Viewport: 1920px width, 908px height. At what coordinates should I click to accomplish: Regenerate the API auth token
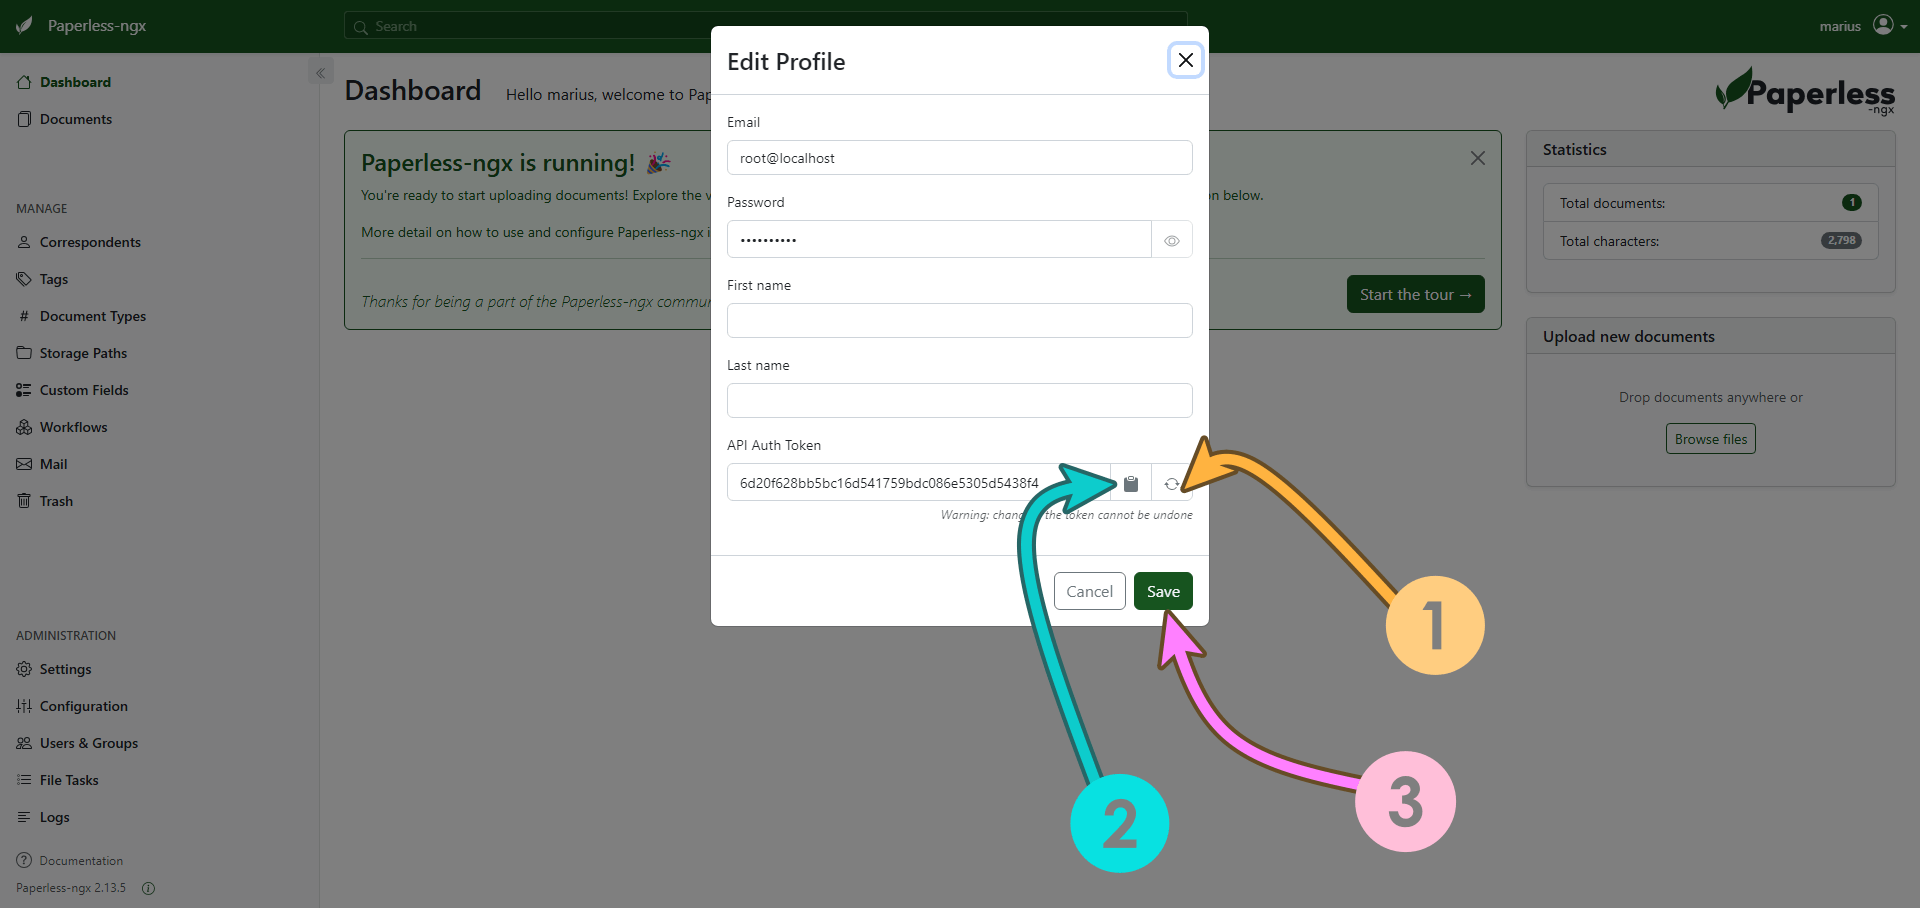(x=1172, y=483)
